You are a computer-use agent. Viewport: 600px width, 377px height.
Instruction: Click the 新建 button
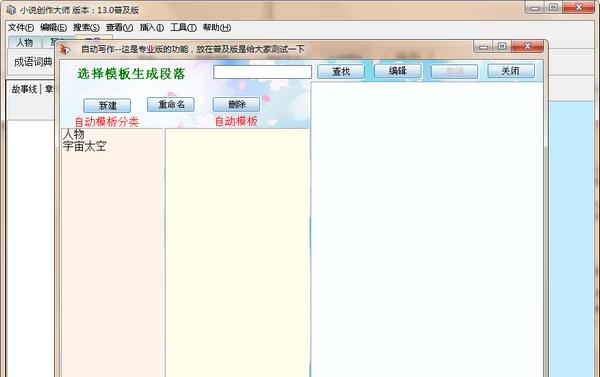tap(107, 105)
